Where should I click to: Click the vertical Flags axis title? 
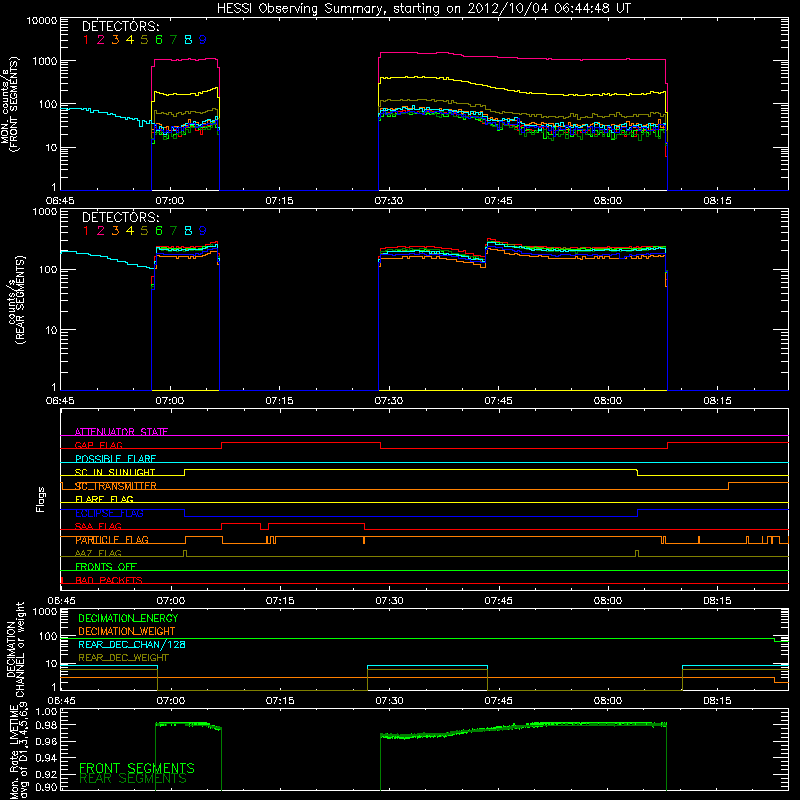tap(40, 499)
